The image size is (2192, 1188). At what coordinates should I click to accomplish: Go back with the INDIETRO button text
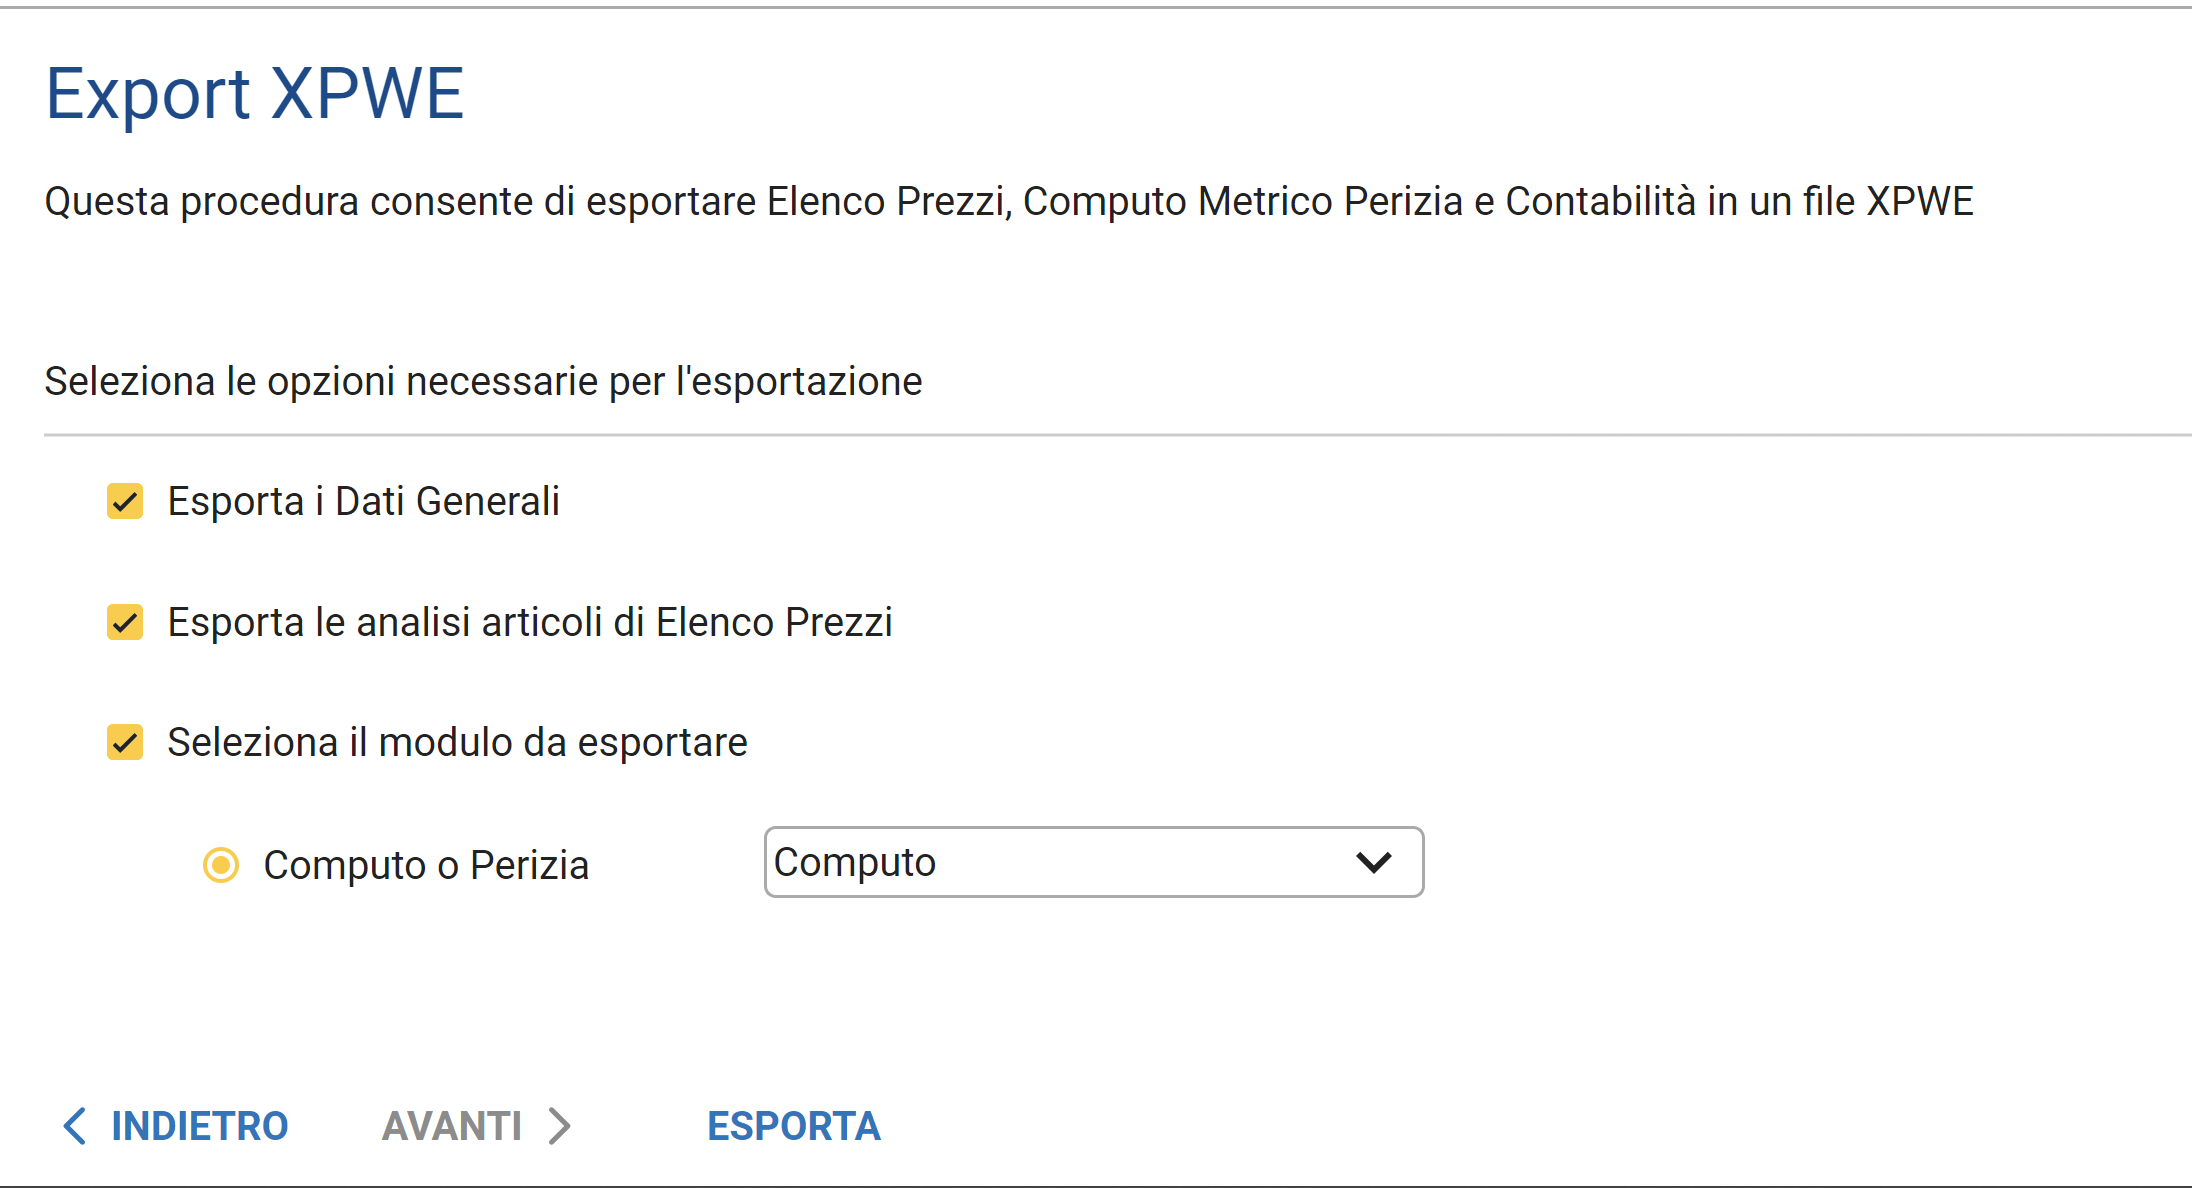coord(200,1126)
